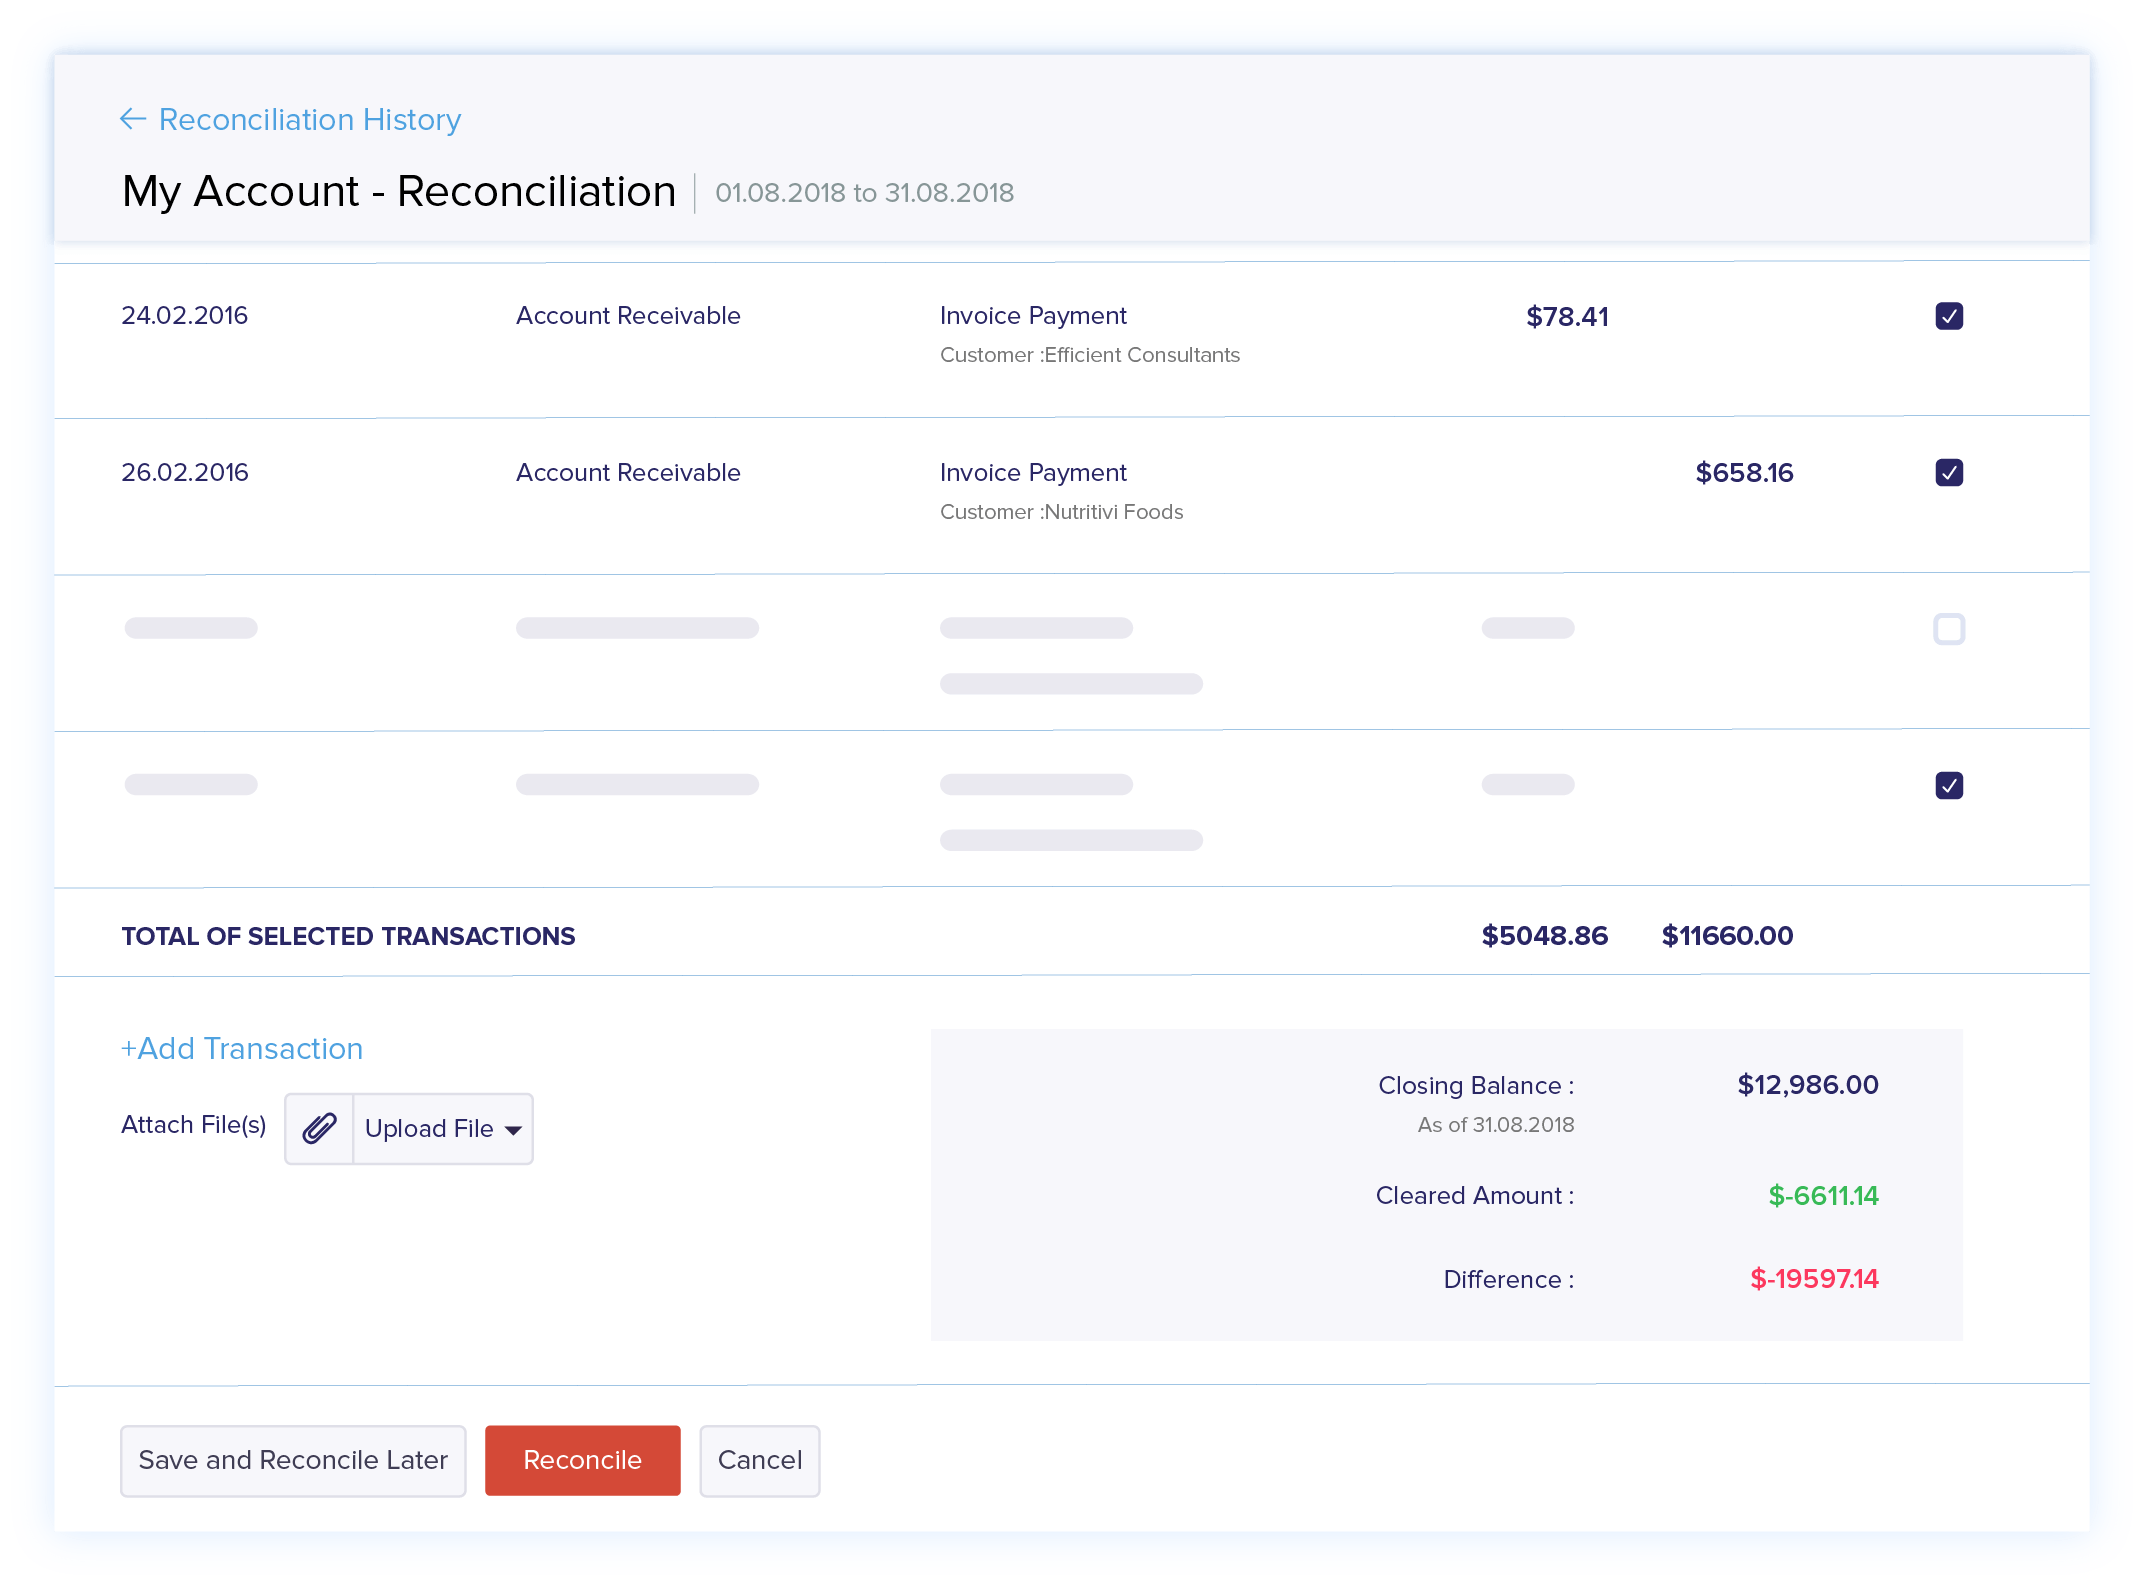Enable the empty placeholder row checkbox
This screenshot has width=2144, height=1586.
click(1948, 629)
